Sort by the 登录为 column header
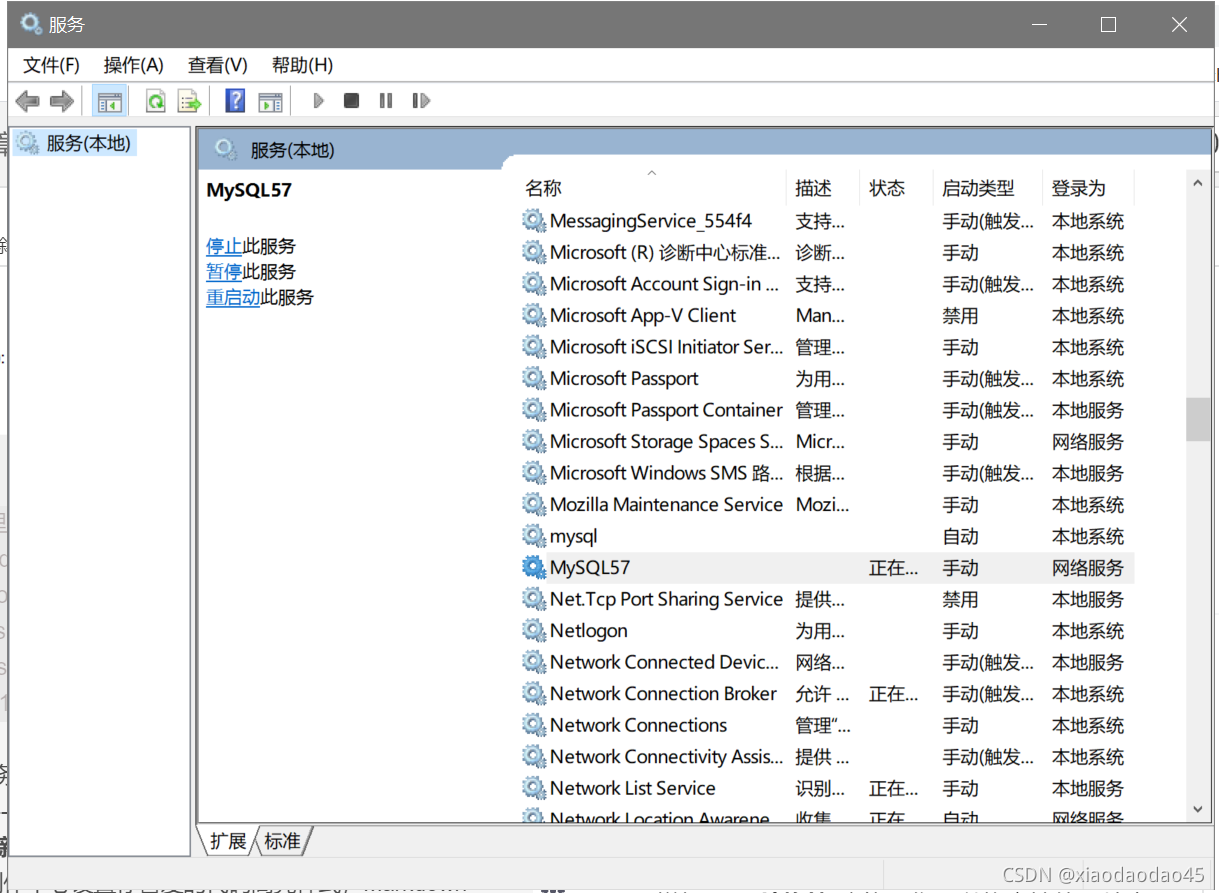This screenshot has width=1219, height=893. point(1089,188)
